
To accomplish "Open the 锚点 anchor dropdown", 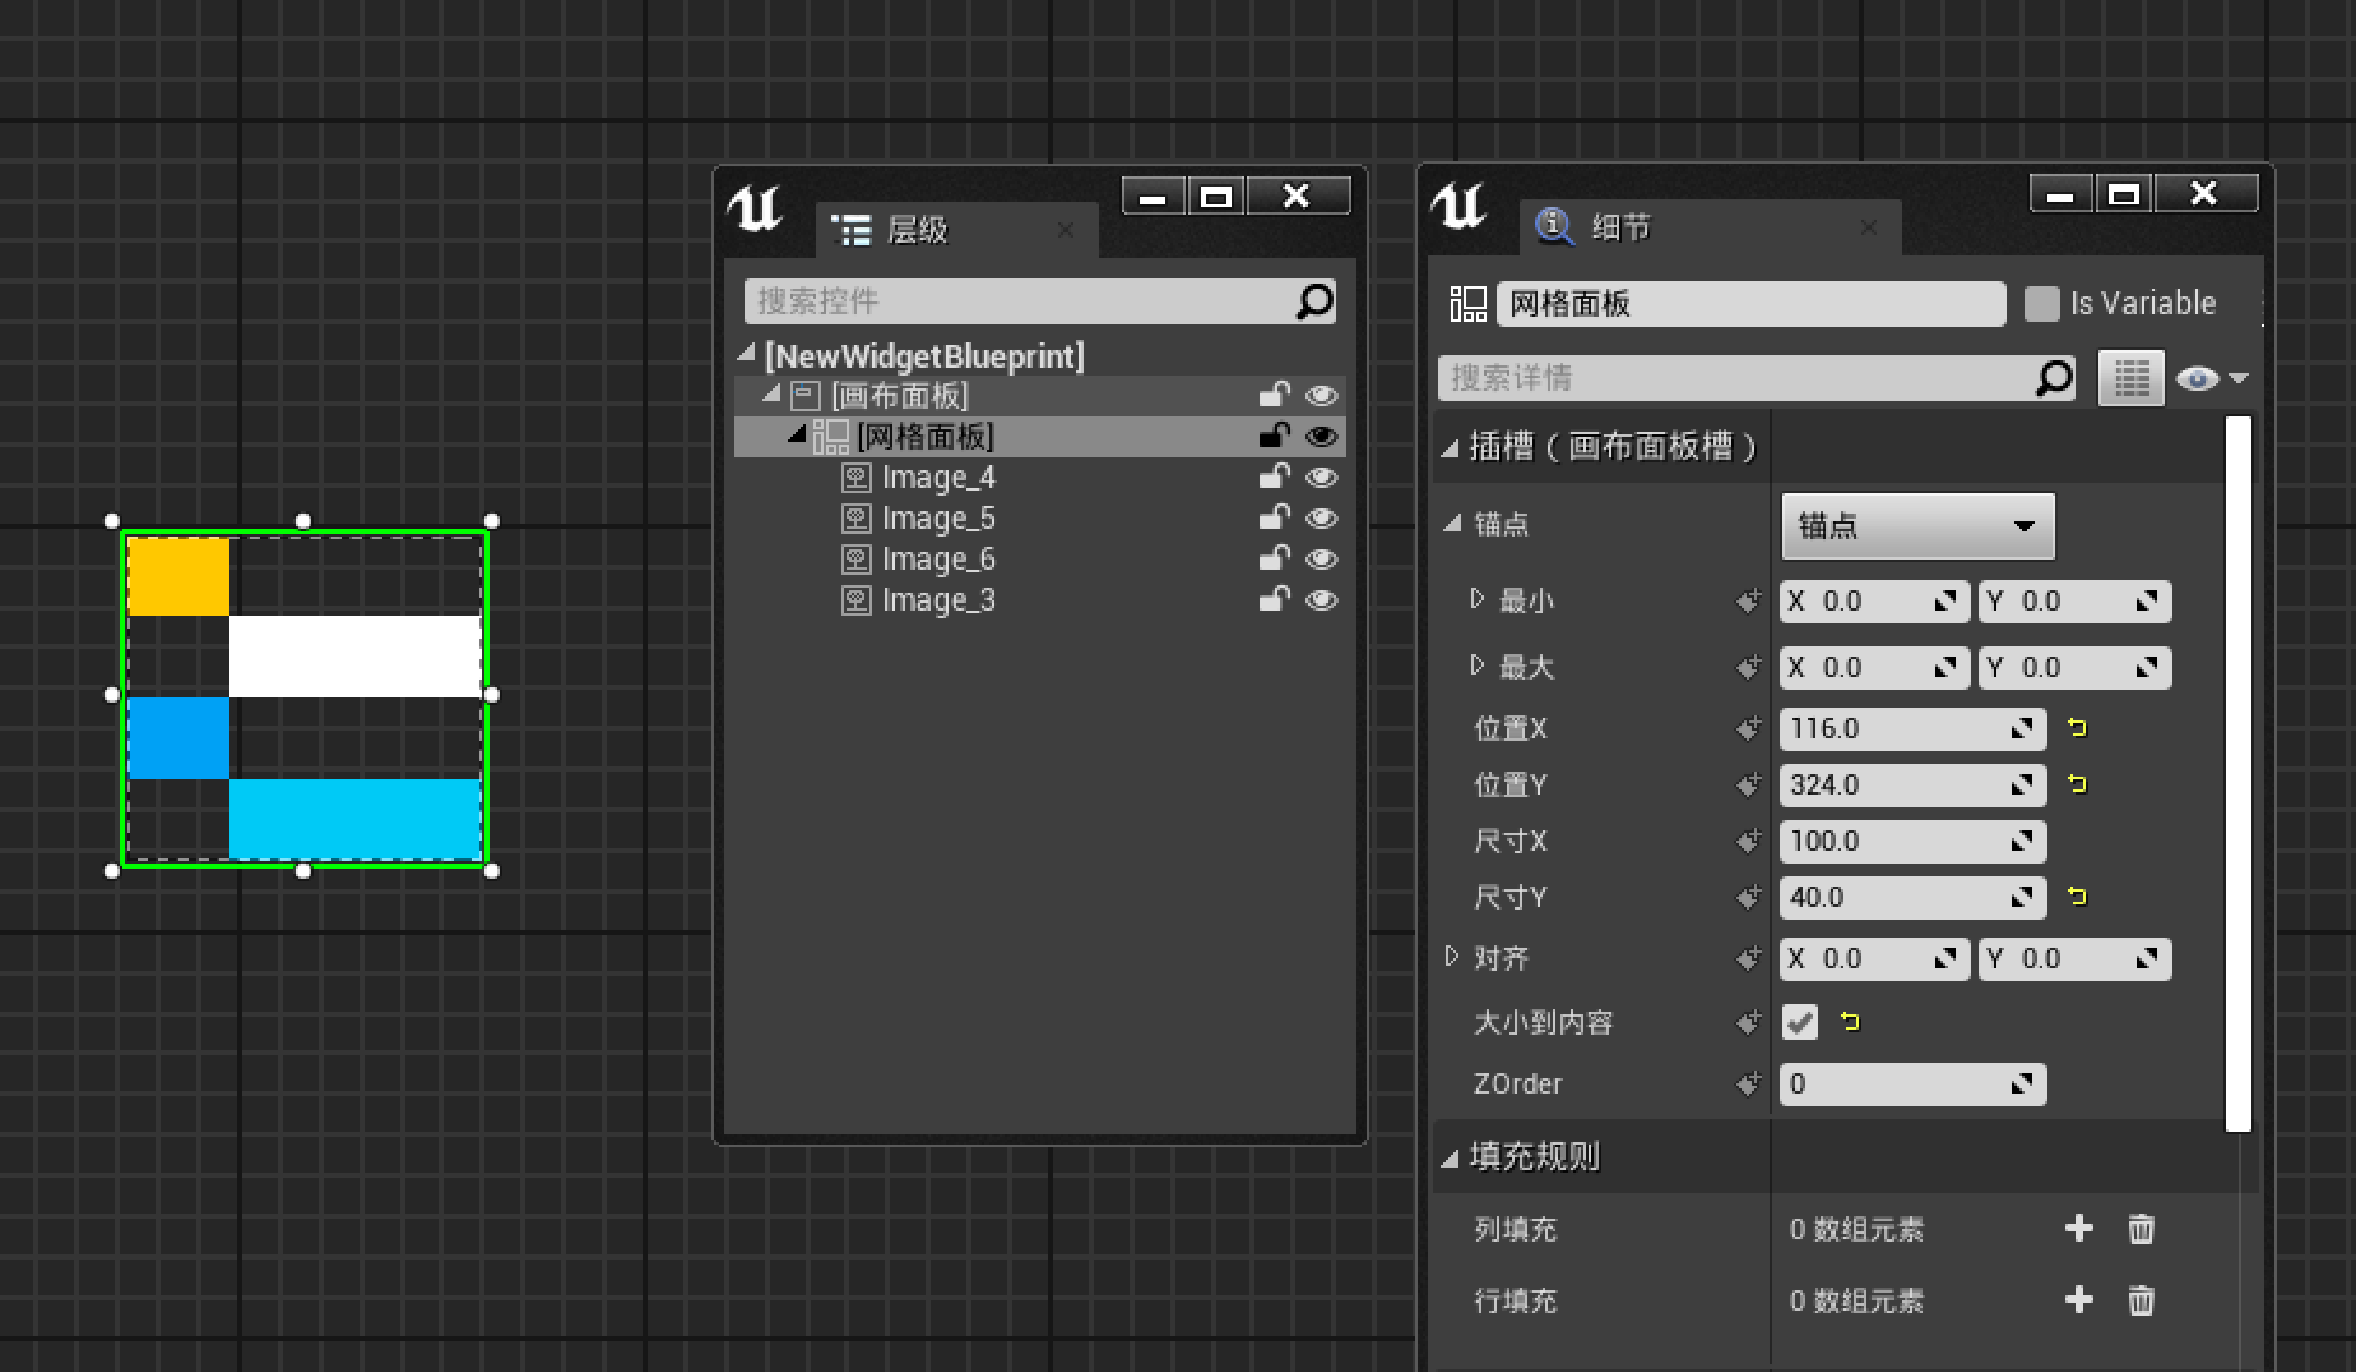I will 1917,526.
